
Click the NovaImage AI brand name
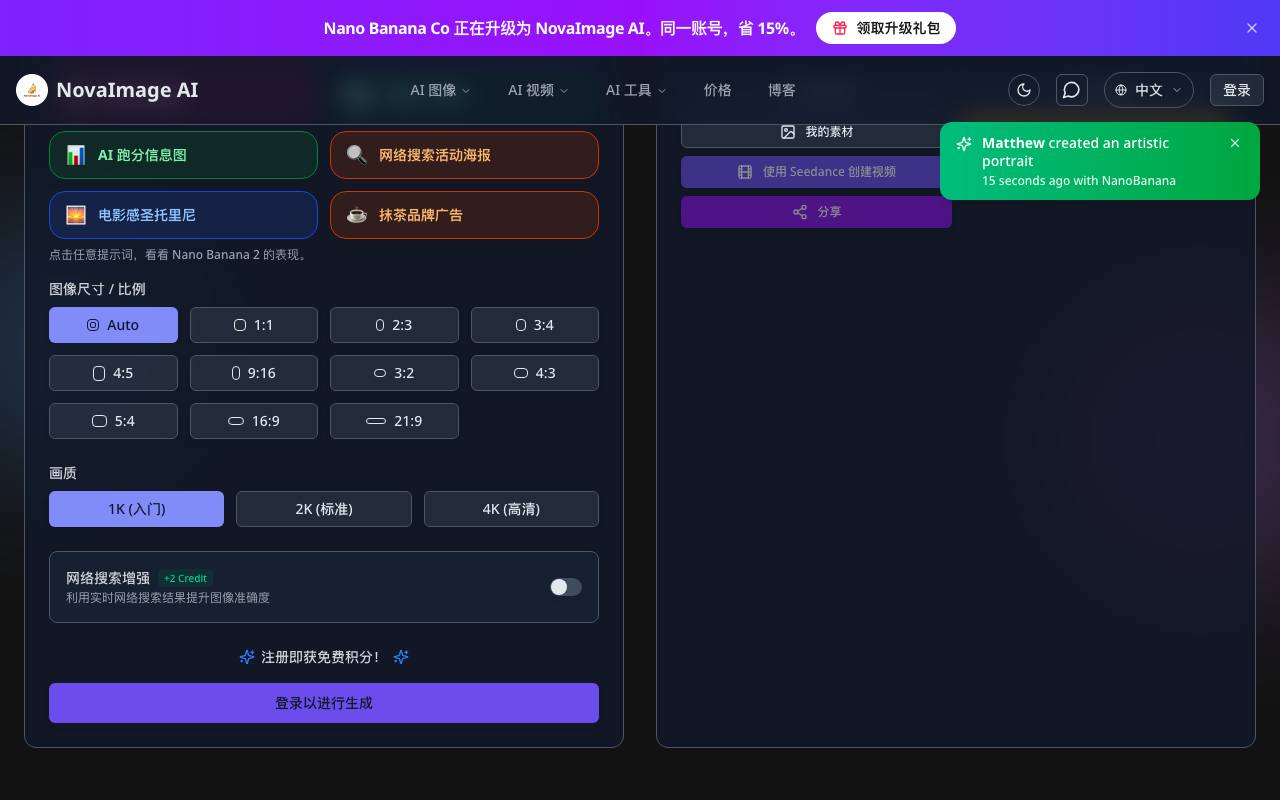127,90
